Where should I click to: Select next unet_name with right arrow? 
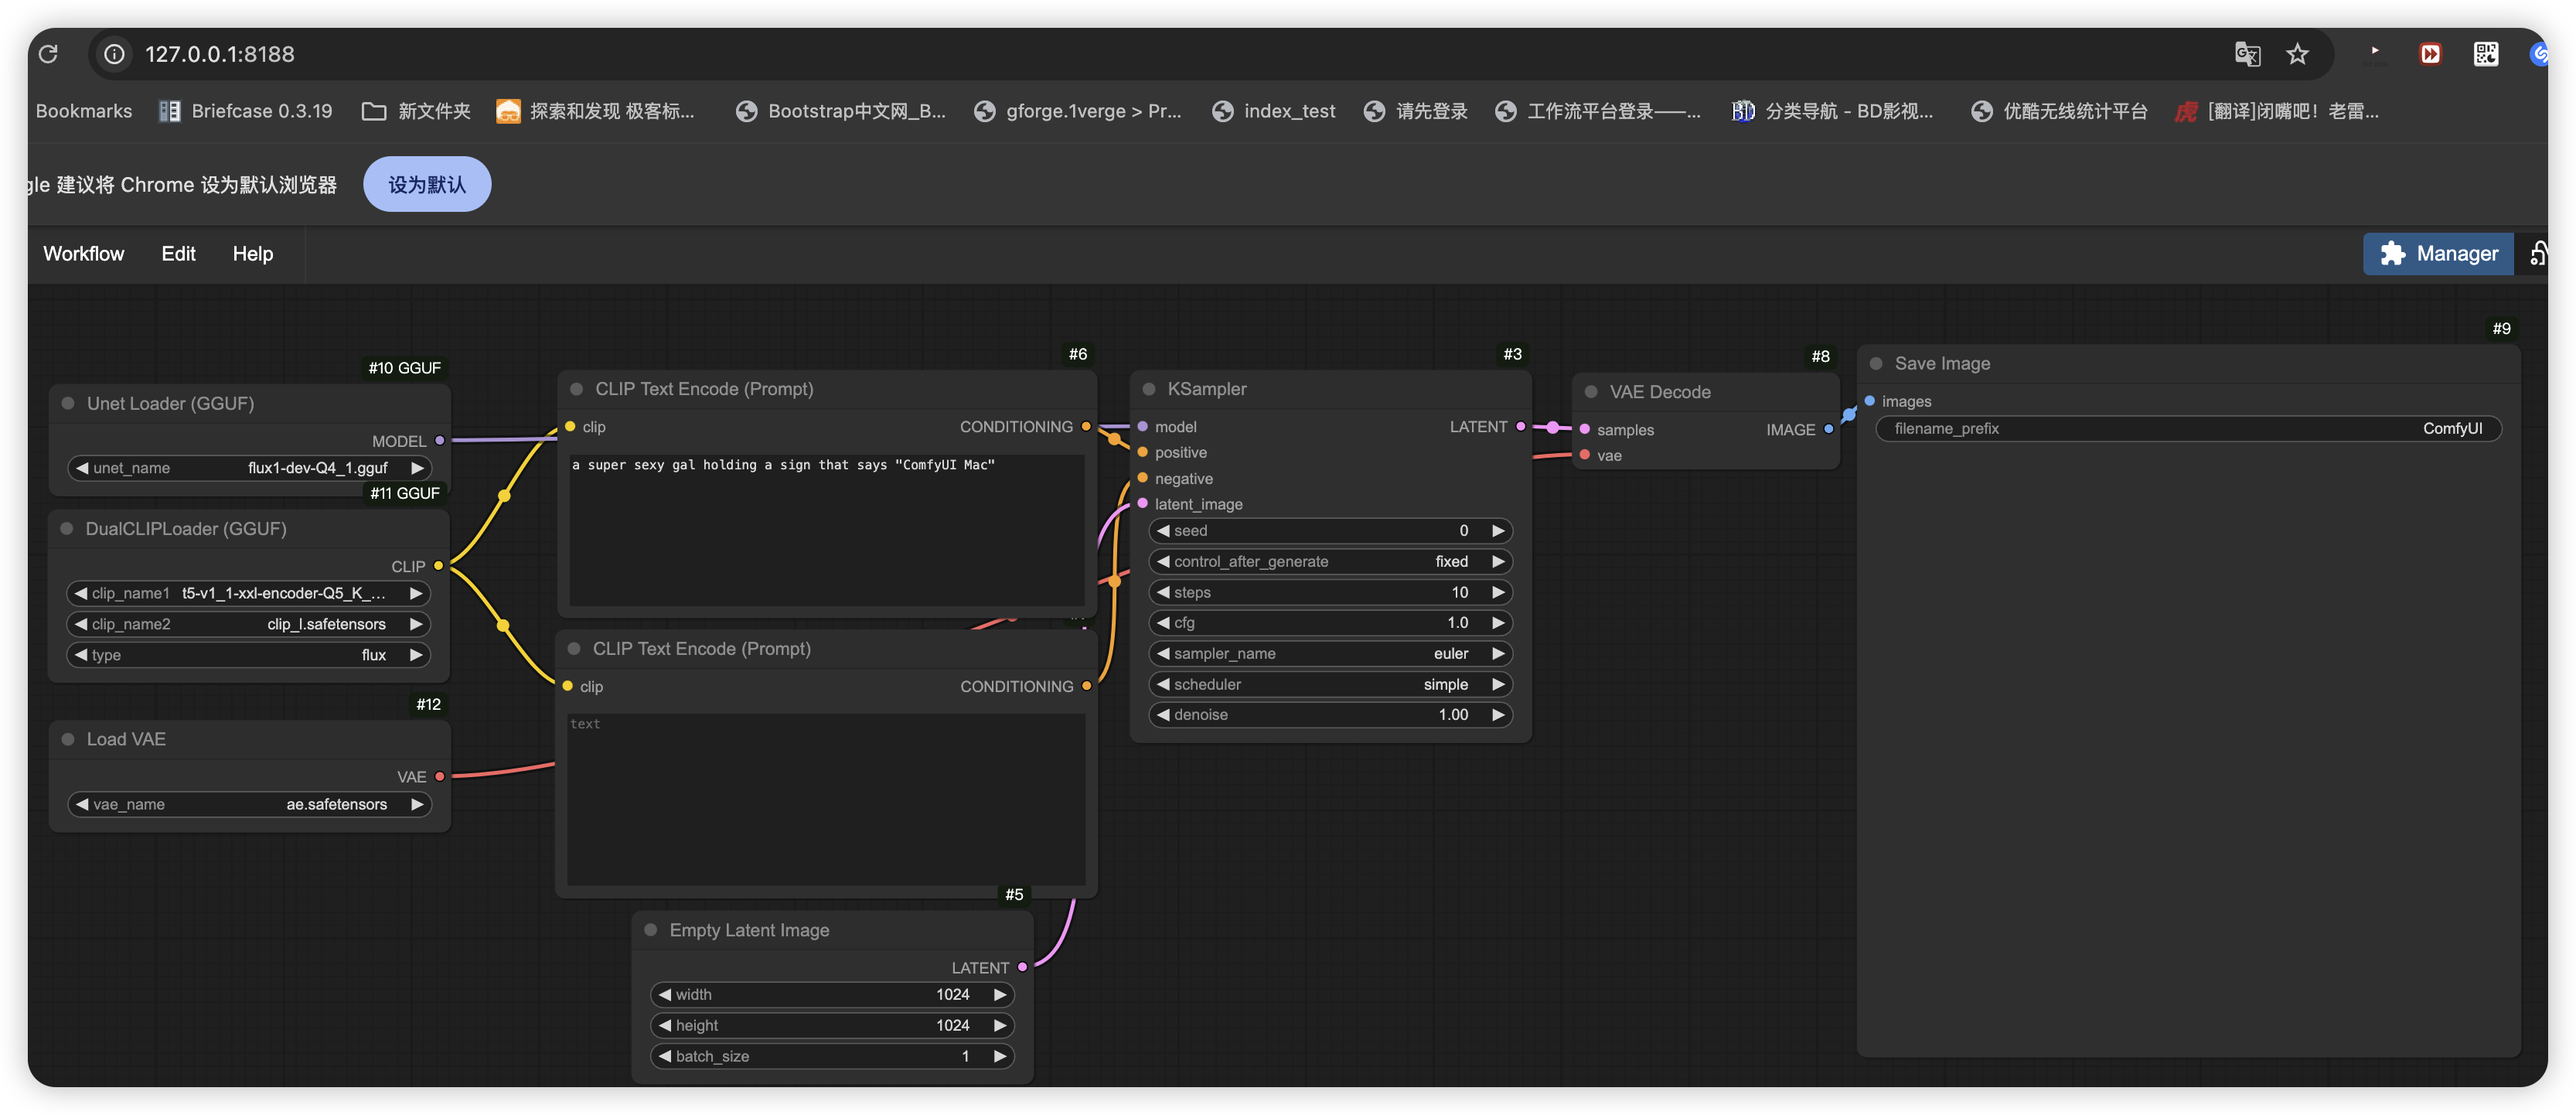(x=417, y=468)
